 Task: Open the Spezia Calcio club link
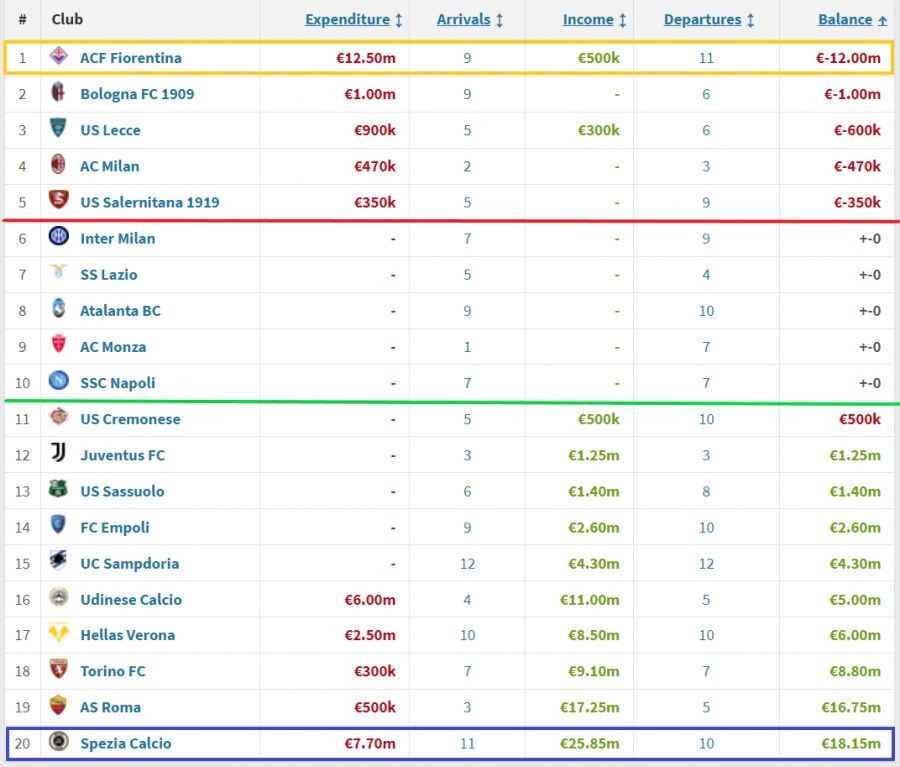point(125,743)
